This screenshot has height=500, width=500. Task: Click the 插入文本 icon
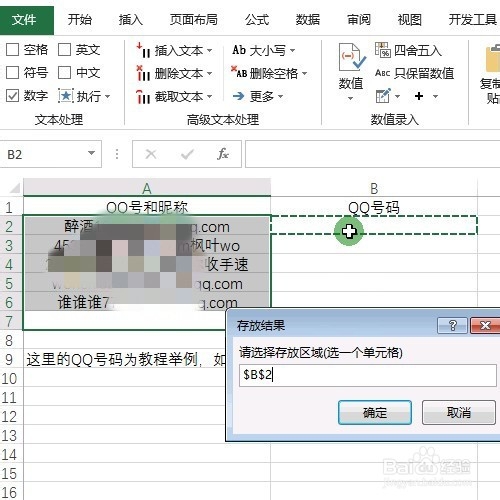click(143, 50)
